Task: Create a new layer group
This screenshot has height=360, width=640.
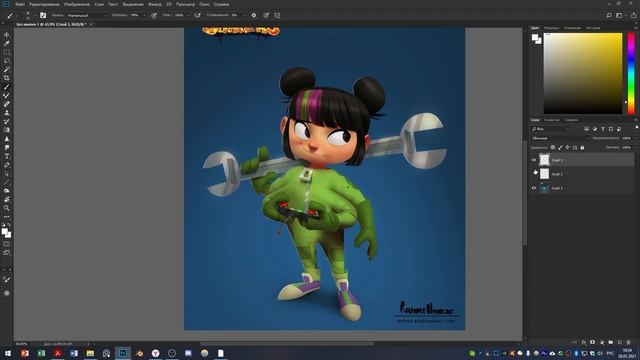Action: 611,342
